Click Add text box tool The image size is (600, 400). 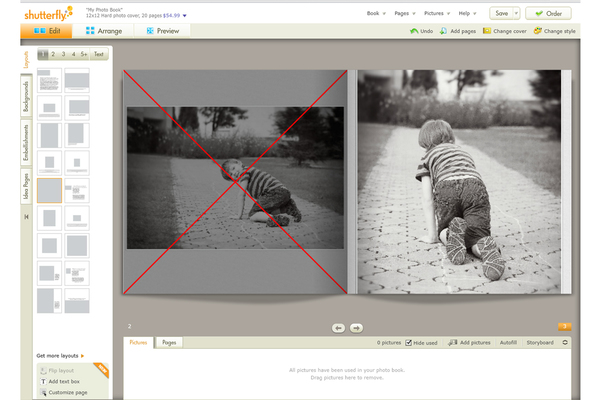66,381
